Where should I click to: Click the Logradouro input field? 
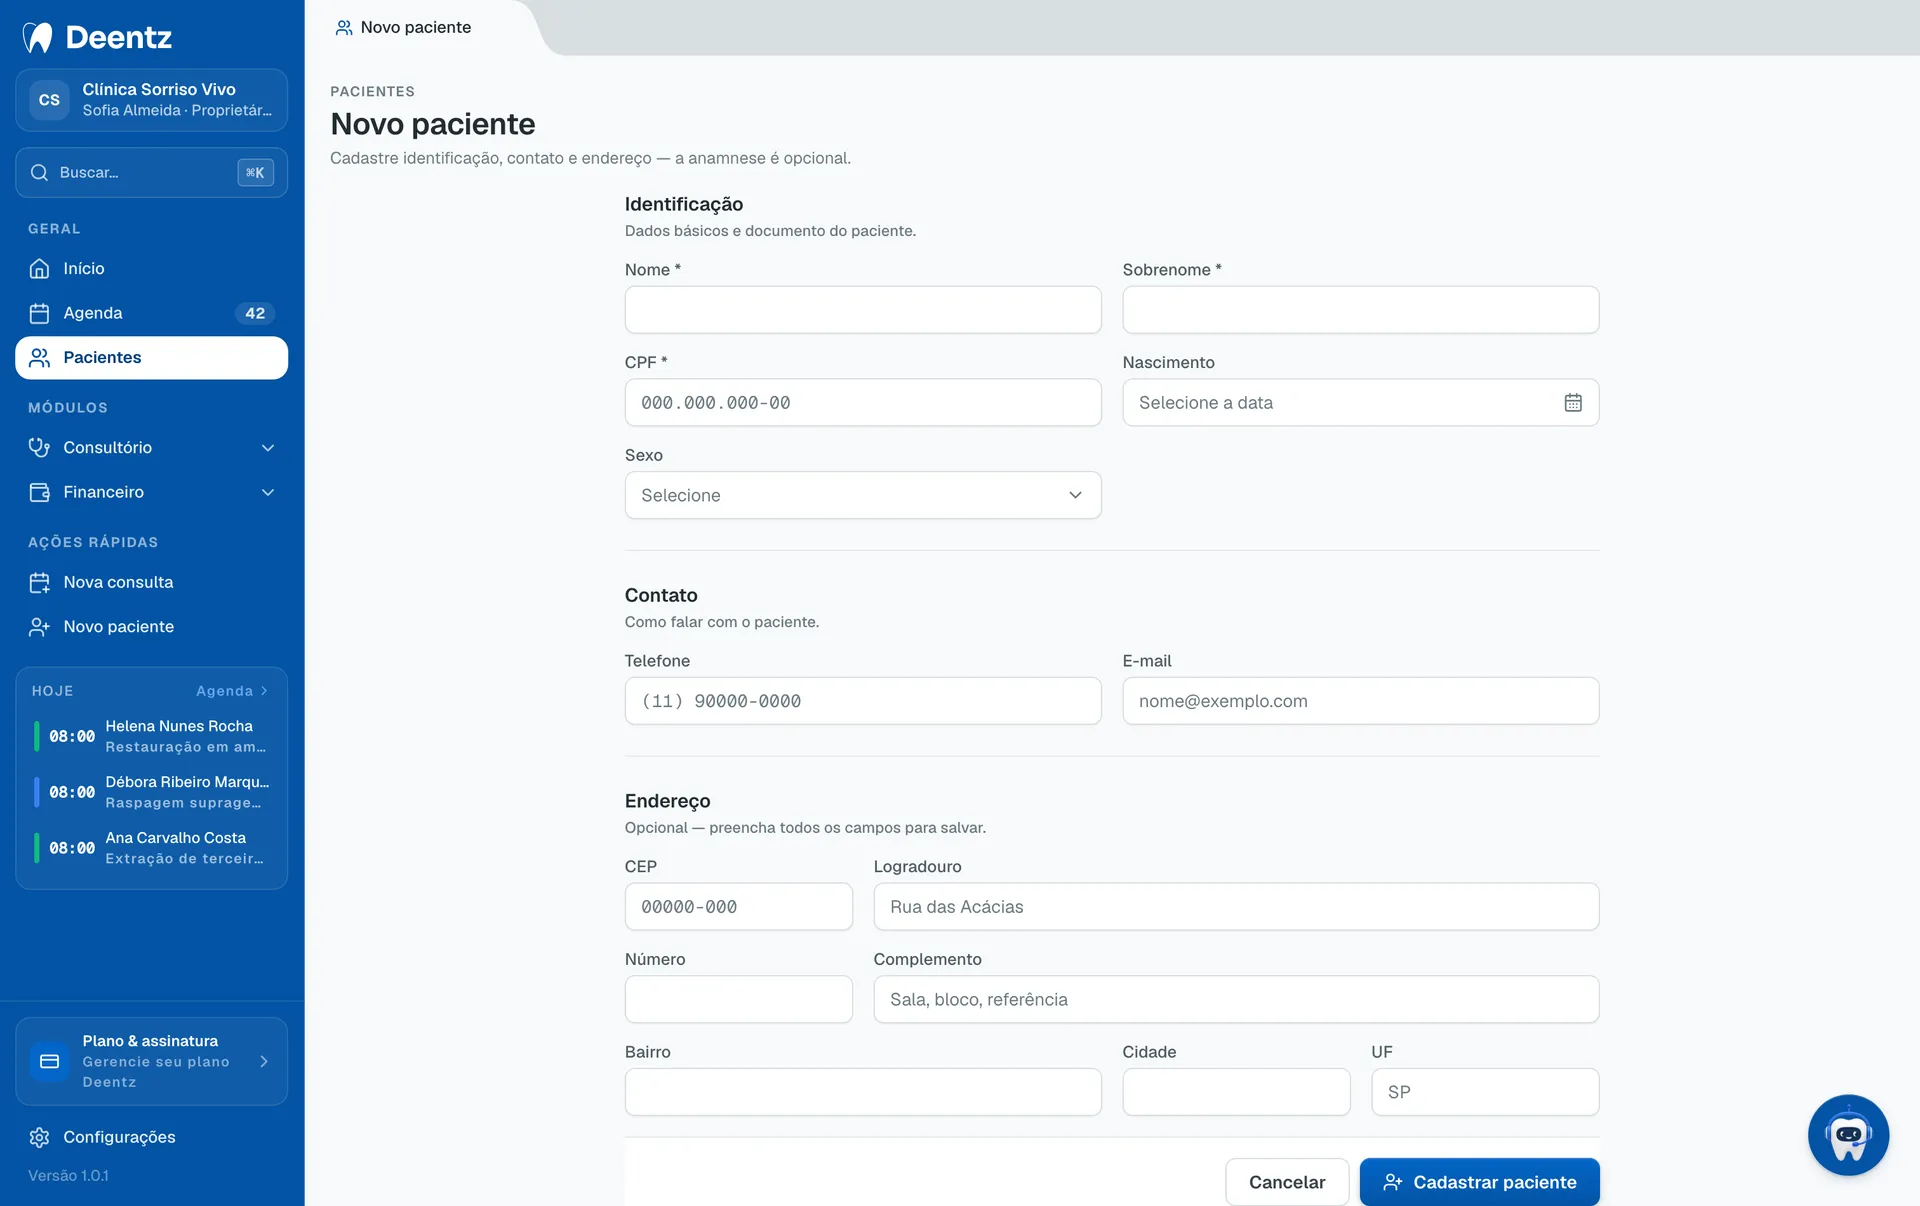[1236, 907]
